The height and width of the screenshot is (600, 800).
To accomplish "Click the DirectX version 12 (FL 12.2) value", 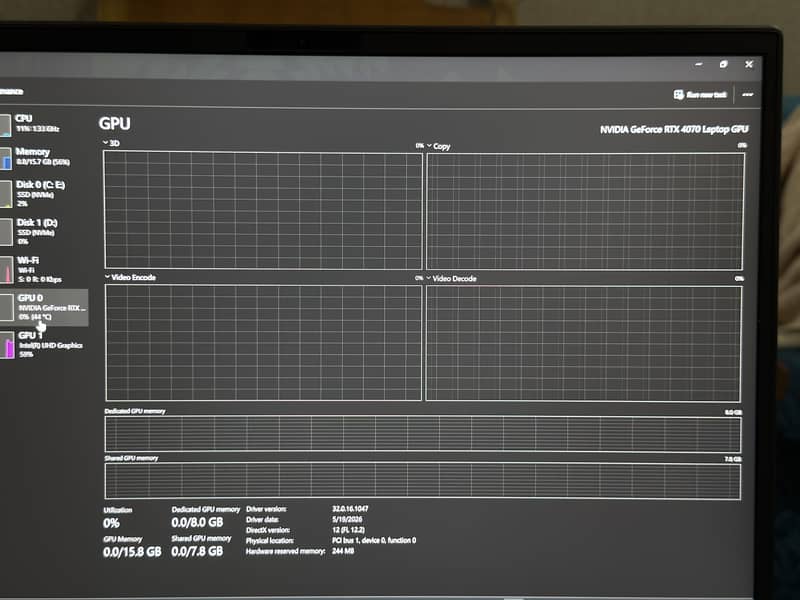I will coord(348,530).
